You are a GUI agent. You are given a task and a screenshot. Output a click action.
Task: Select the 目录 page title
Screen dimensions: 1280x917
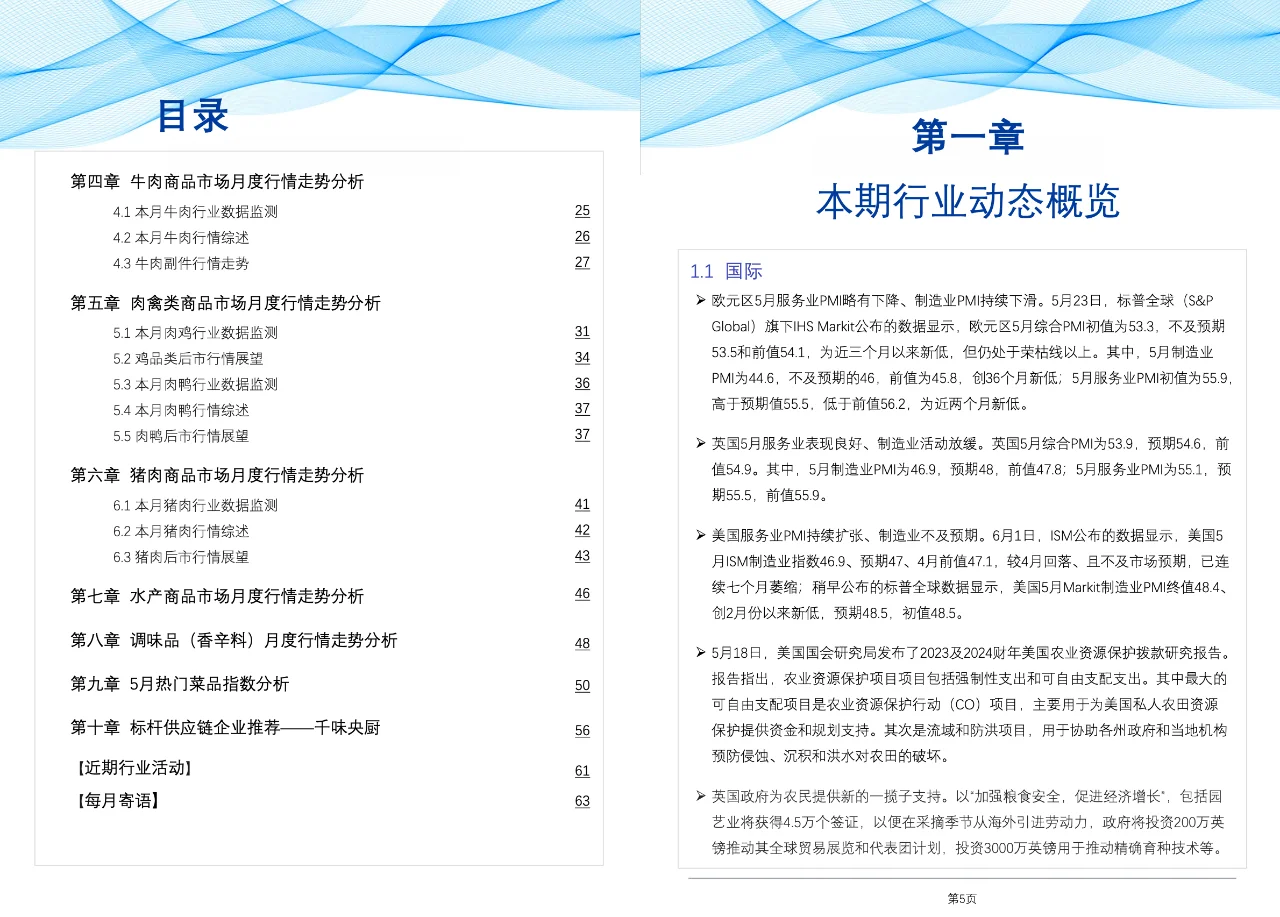(191, 117)
